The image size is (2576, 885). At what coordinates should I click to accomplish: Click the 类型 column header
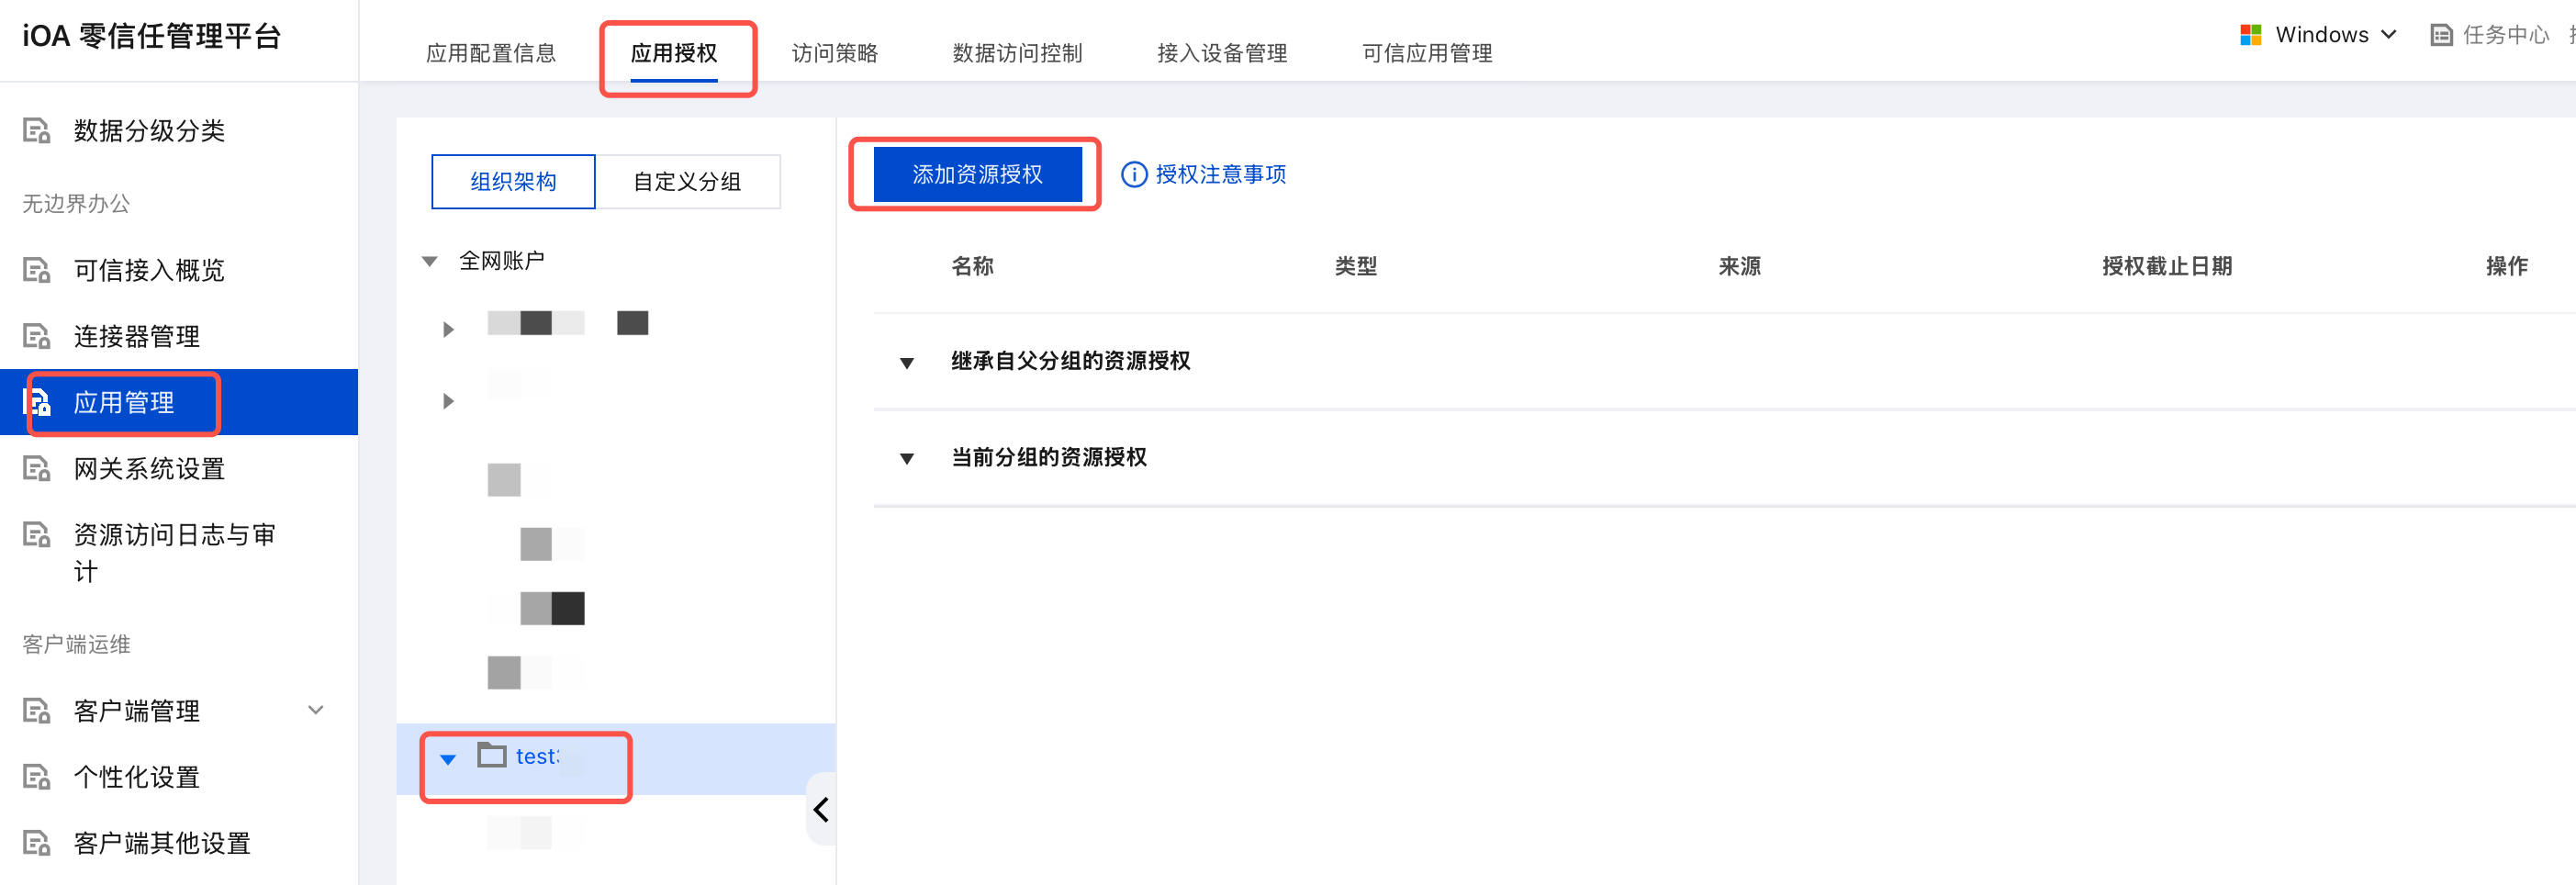click(1356, 266)
